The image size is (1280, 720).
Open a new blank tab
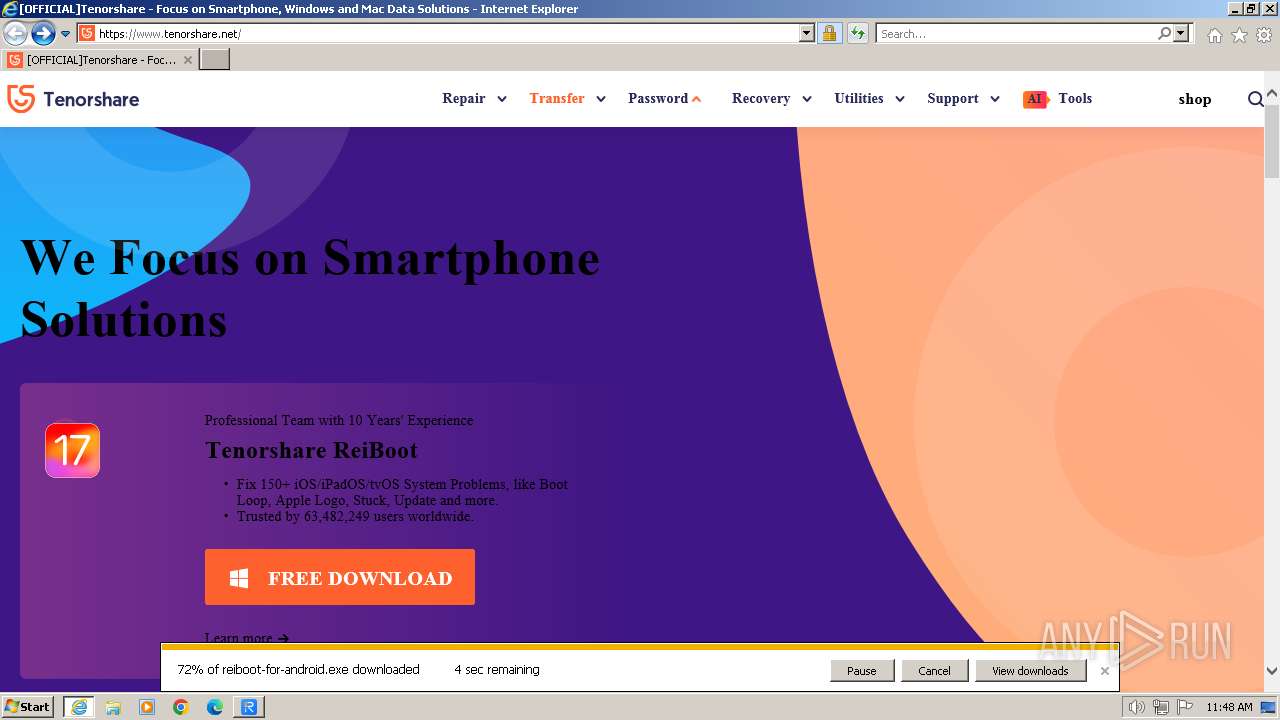tap(215, 60)
